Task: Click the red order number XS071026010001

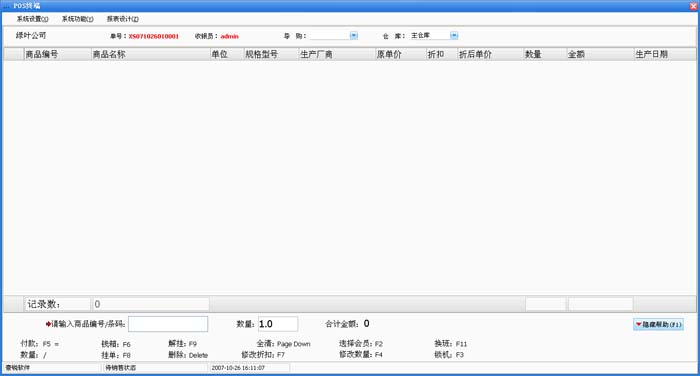Action: pyautogui.click(x=154, y=36)
